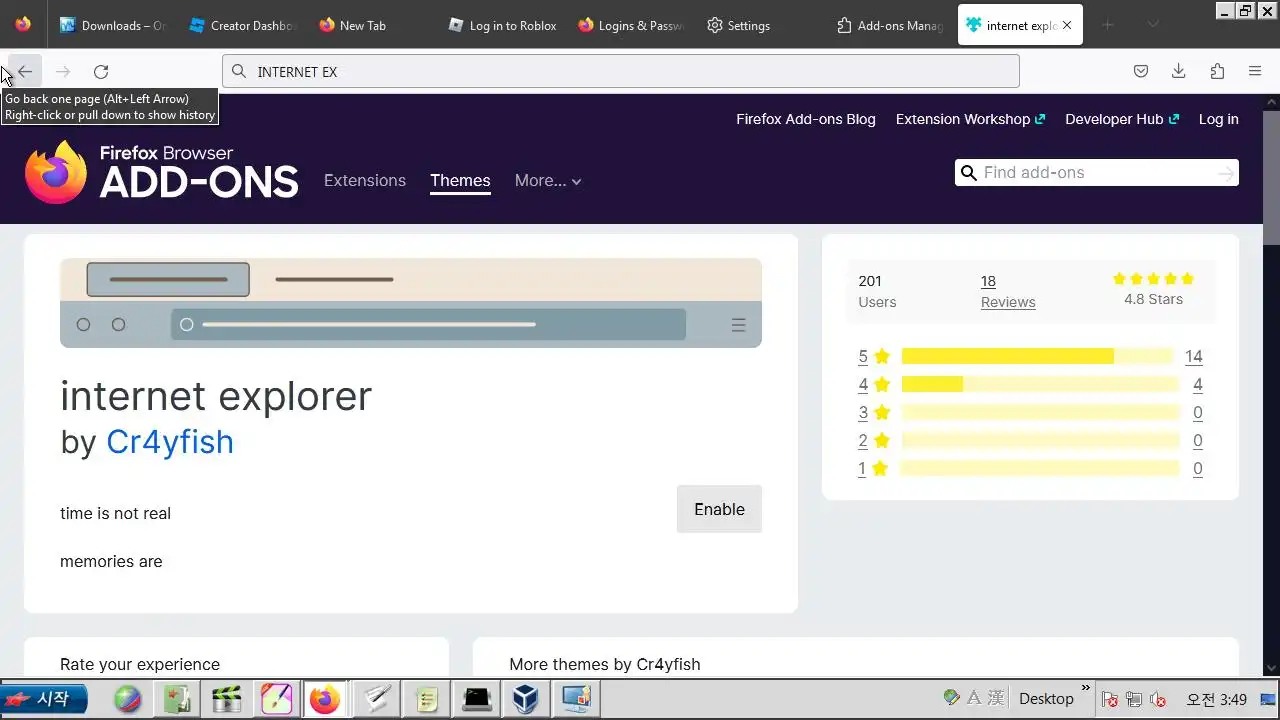Click the address bar showing INTERNET EX
The image size is (1280, 720).
pos(621,71)
